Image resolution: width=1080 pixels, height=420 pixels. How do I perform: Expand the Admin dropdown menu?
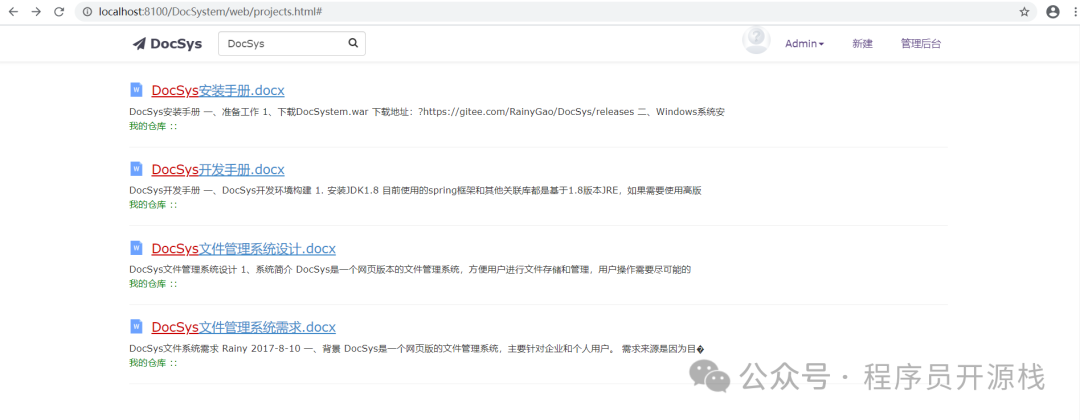coord(804,44)
